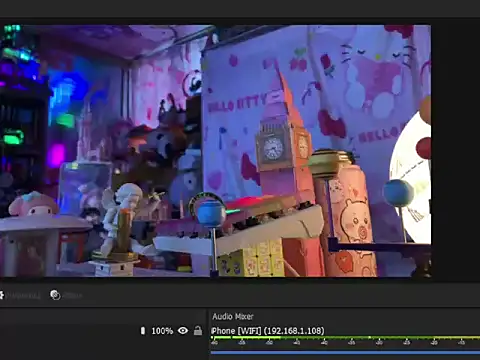This screenshot has height=360, width=480.
Task: Click the lock icon next to the source
Action: pyautogui.click(x=198, y=330)
